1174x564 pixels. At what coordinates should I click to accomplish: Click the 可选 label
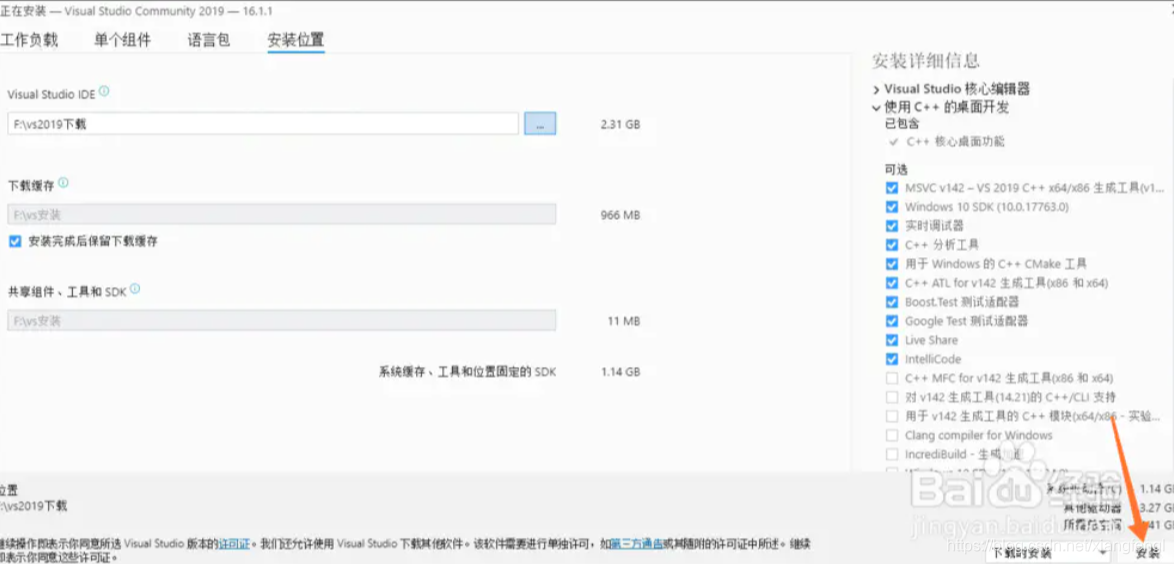896,170
